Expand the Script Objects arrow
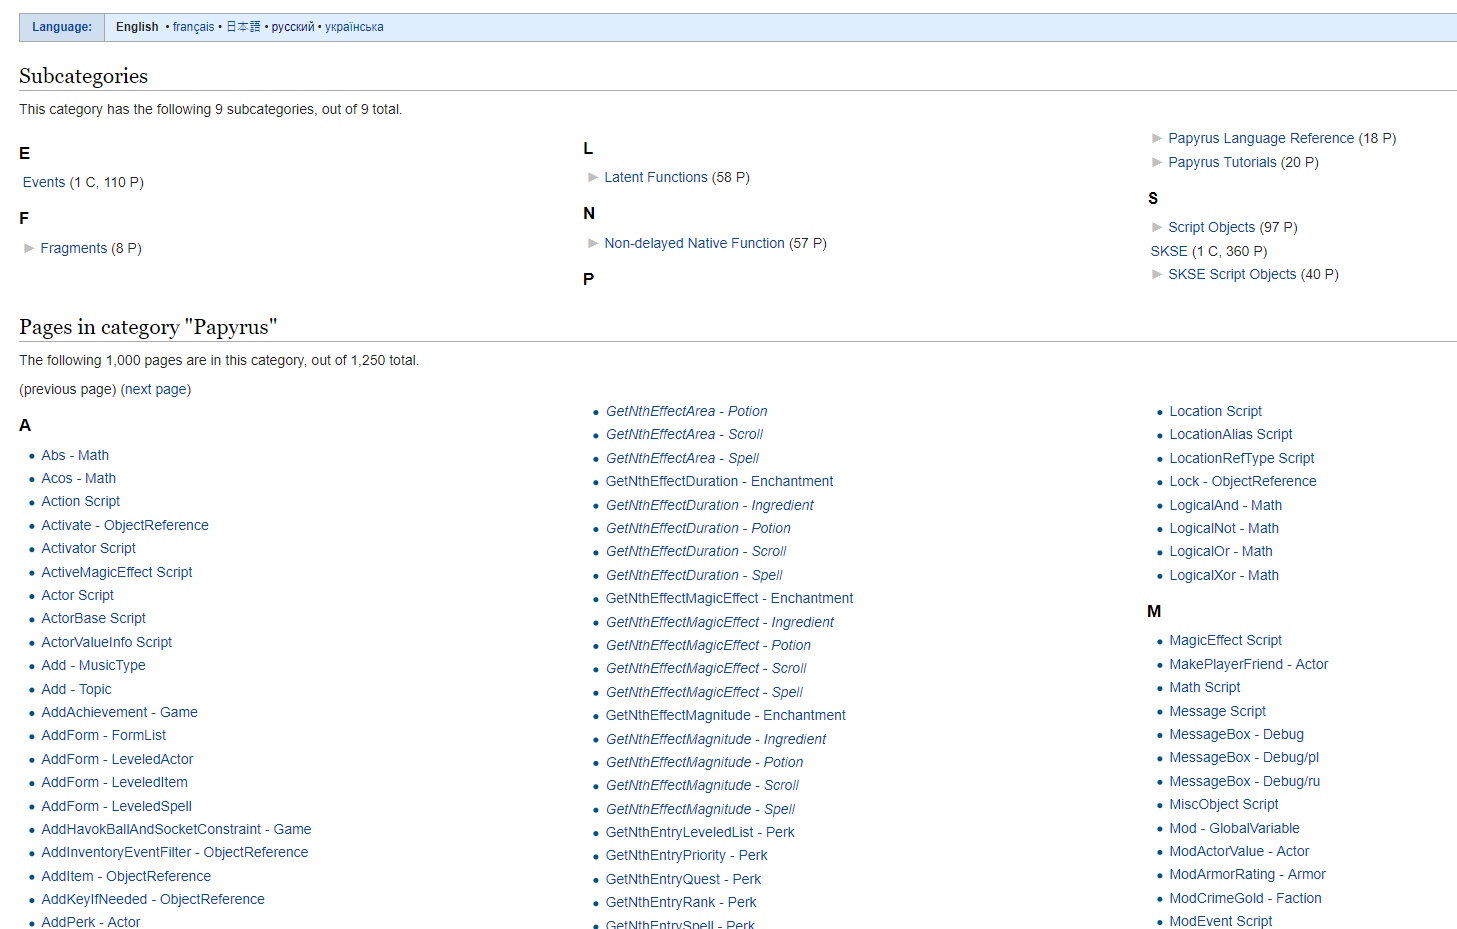This screenshot has height=929, width=1457. [x=1157, y=227]
